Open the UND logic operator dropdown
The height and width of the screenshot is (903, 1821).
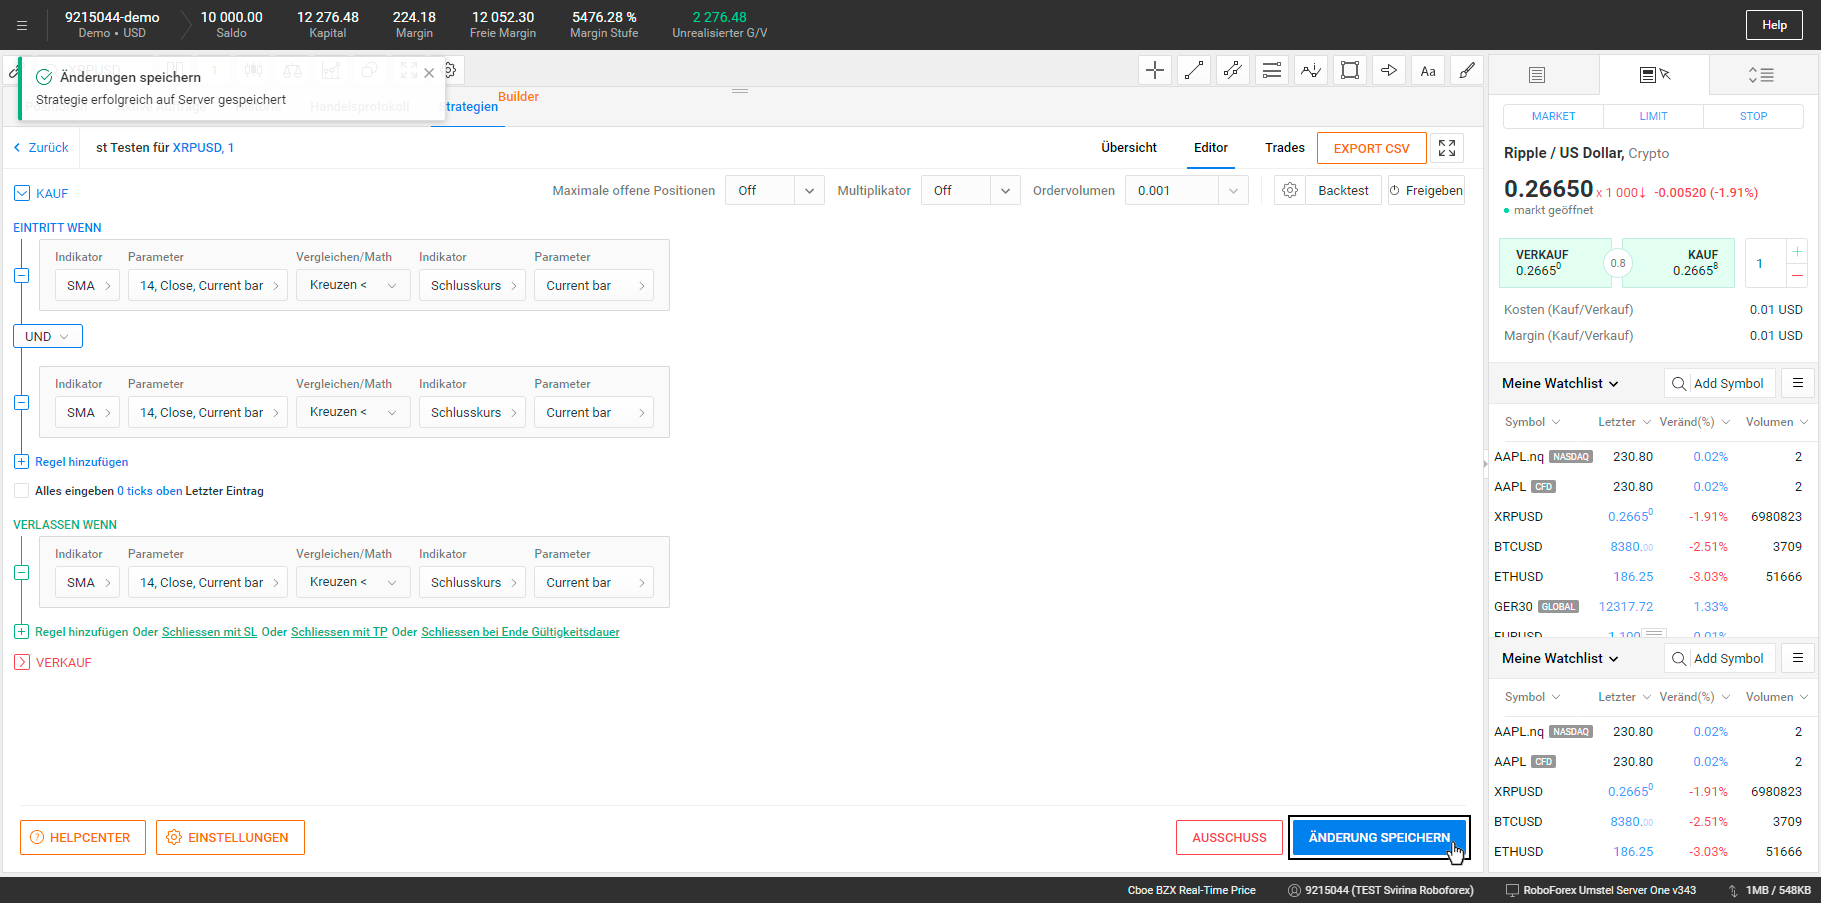click(x=48, y=336)
